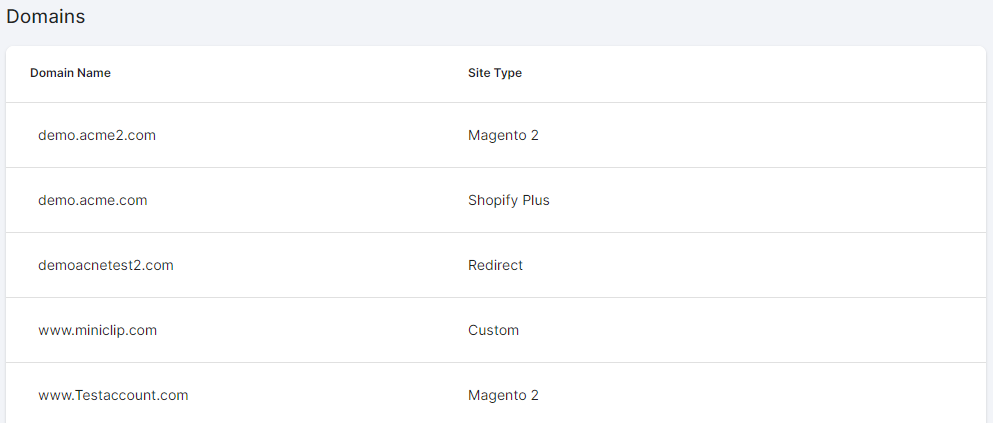993x423 pixels.
Task: Sort by the Site Type column header
Action: tap(495, 73)
